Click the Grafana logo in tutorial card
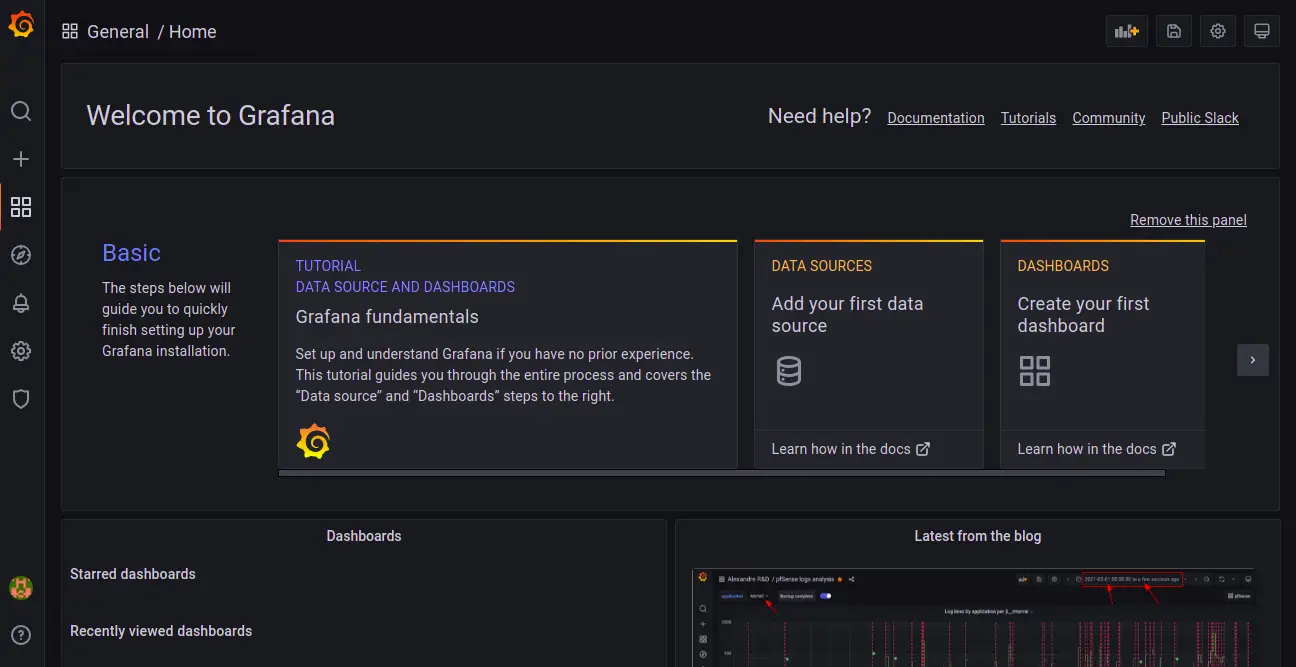 (x=313, y=441)
